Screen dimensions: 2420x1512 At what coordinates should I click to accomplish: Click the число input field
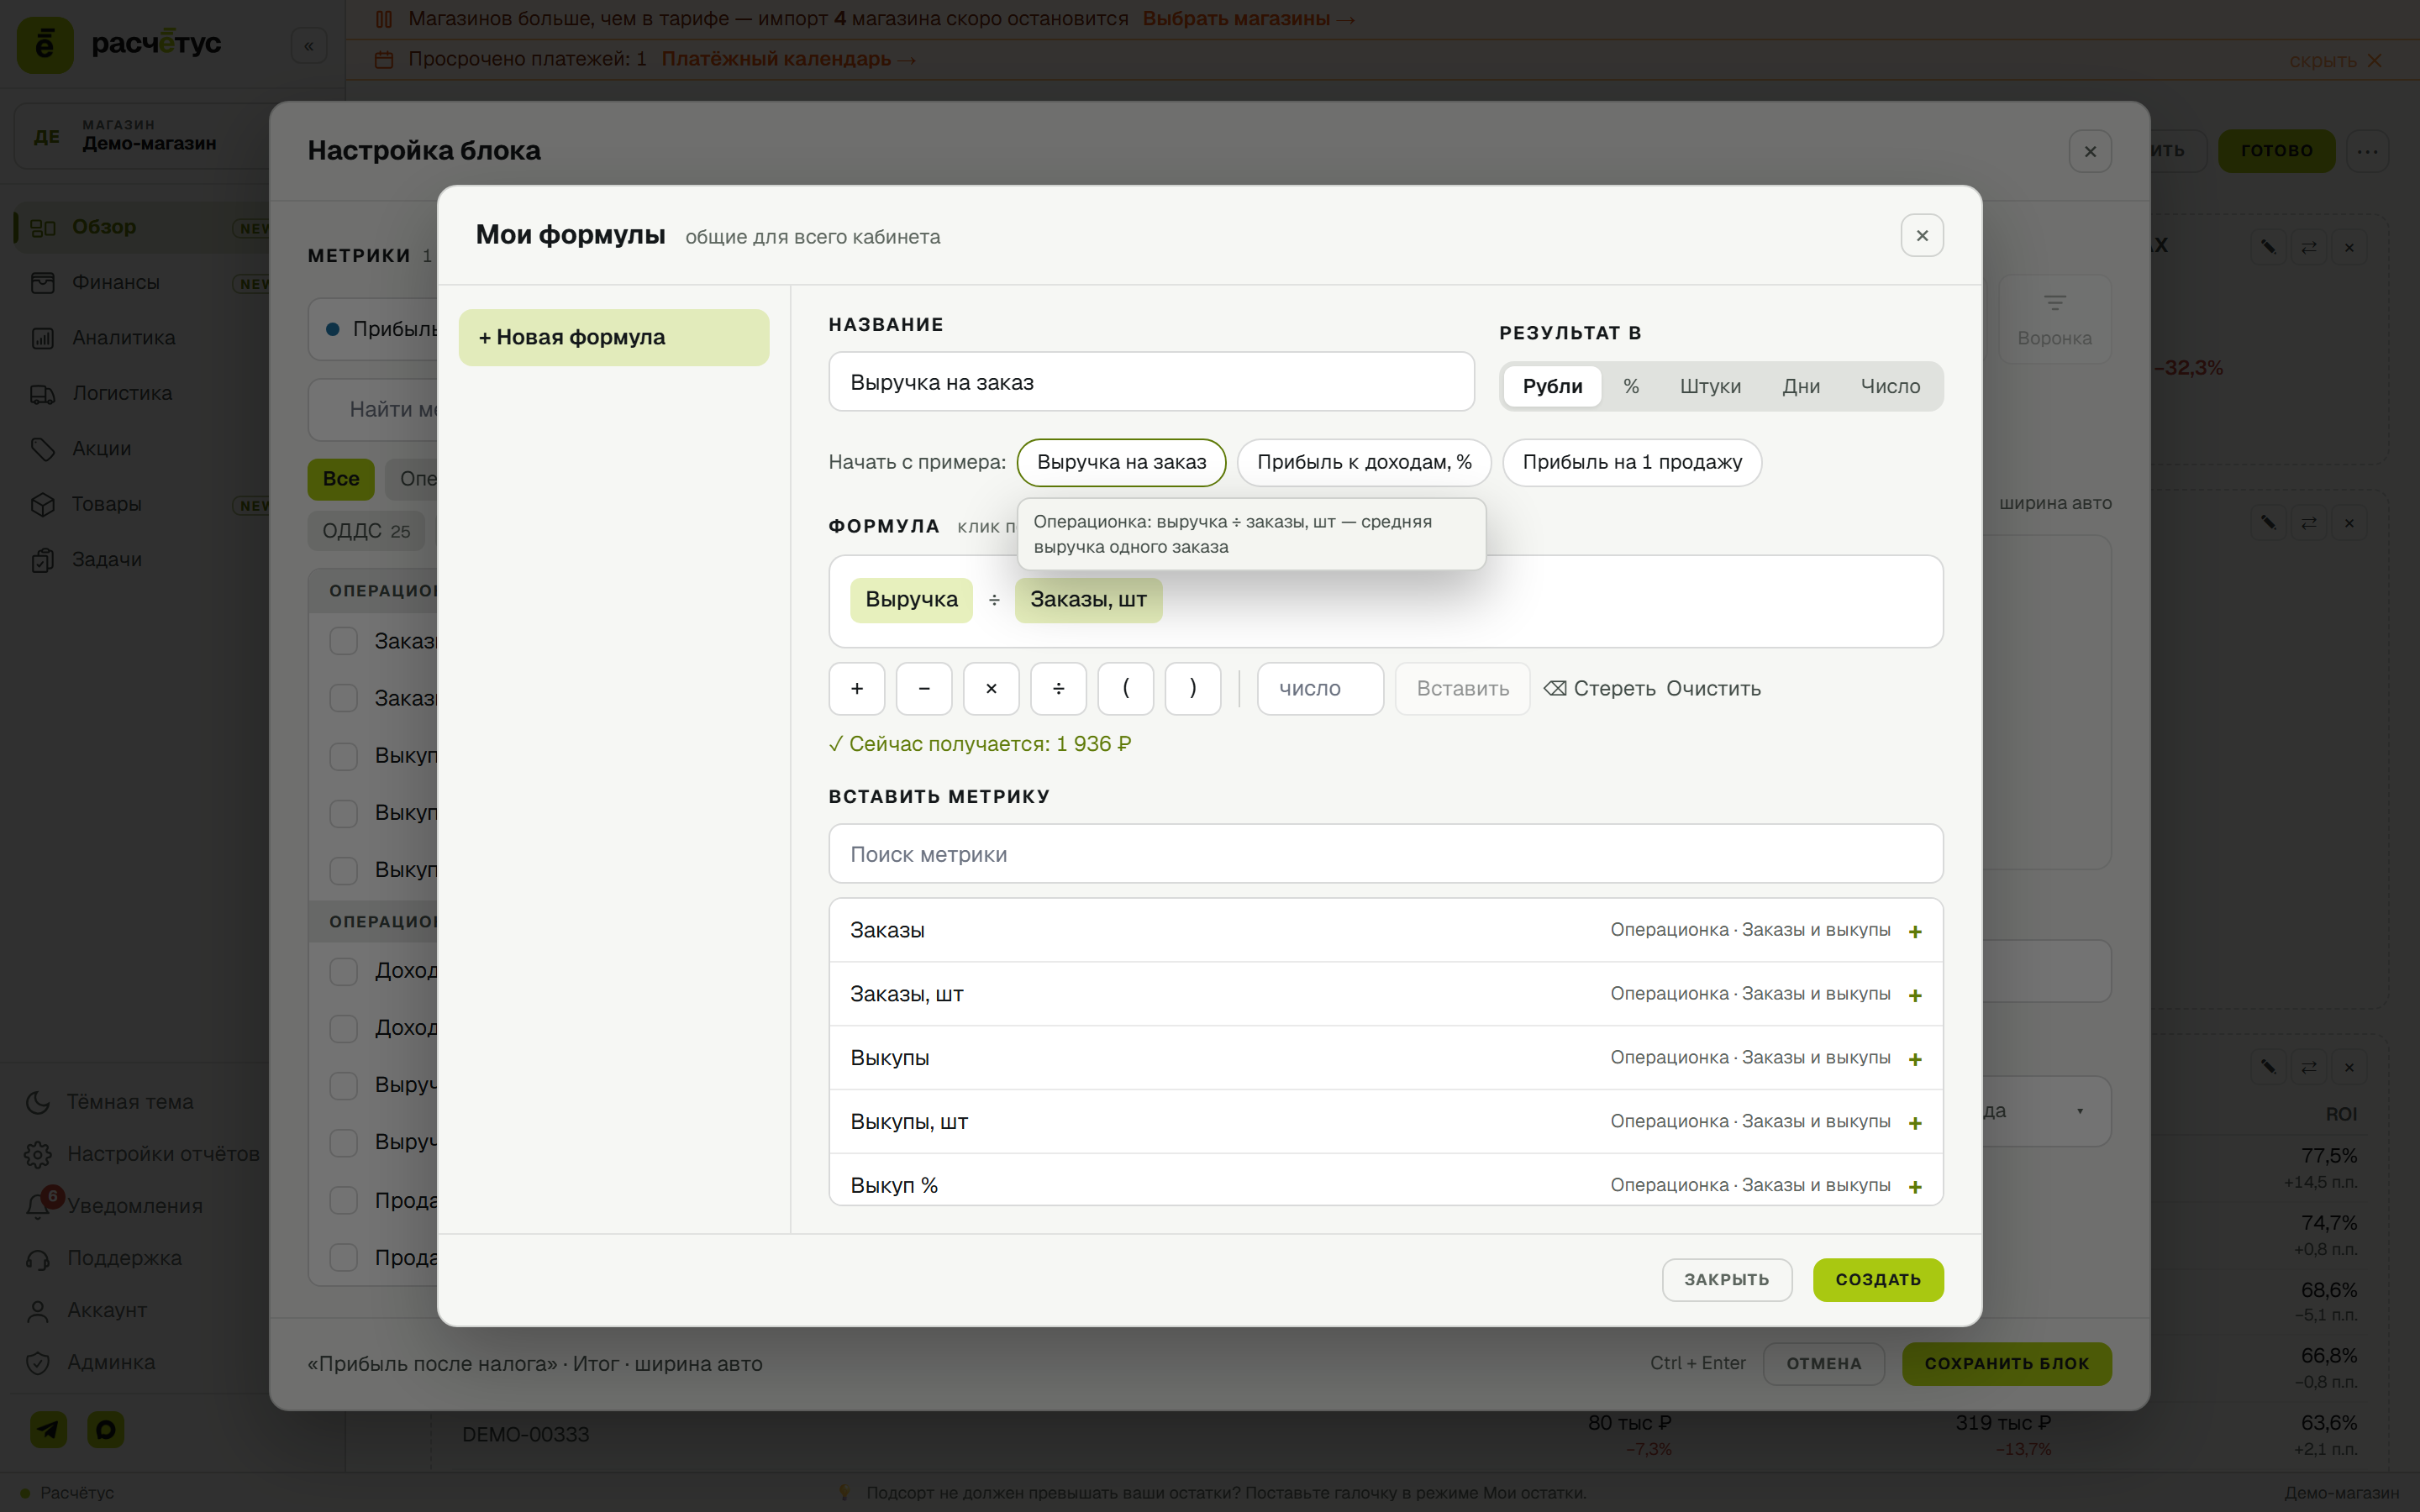[1320, 688]
